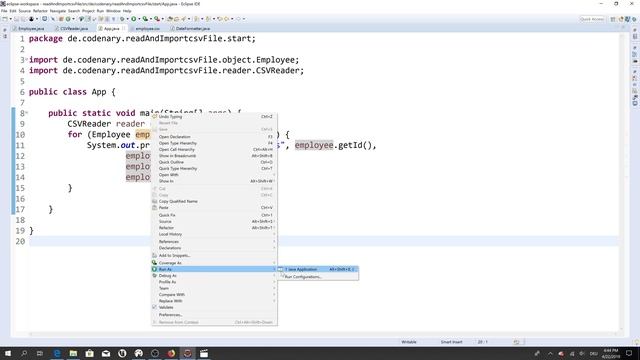This screenshot has height=360, width=640.
Task: Click the Microsoft Store taskbar icon
Action: (x=89, y=353)
